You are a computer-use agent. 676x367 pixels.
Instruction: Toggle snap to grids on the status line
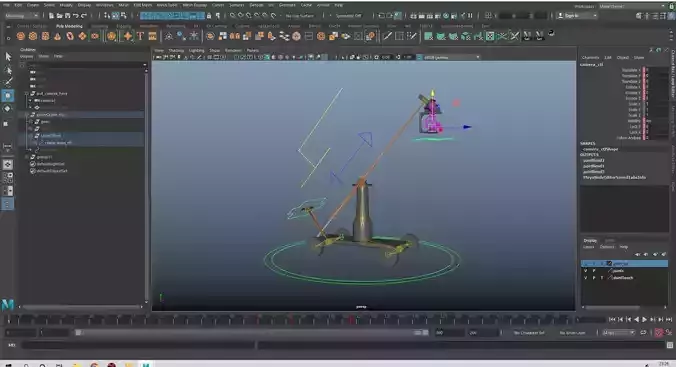click(233, 16)
